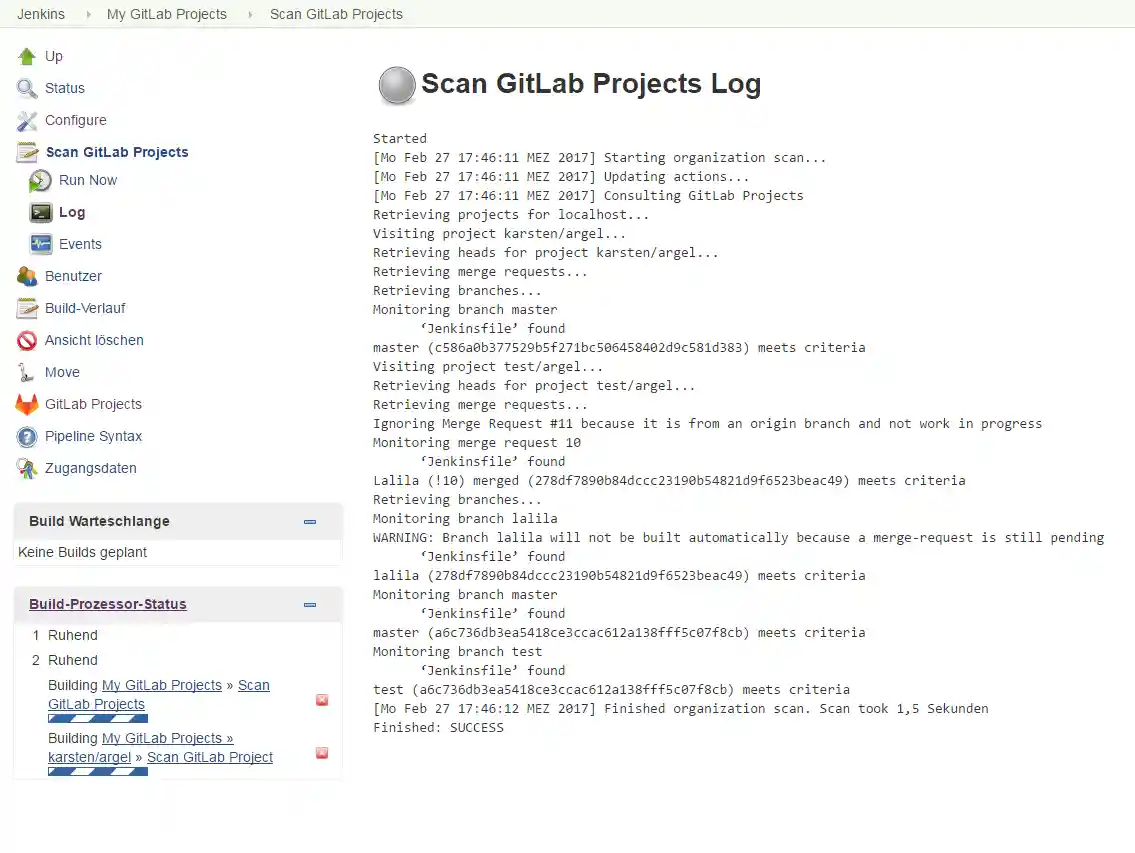The width and height of the screenshot is (1135, 853).
Task: Open the Build-Prozessor-Status link
Action: tap(108, 605)
